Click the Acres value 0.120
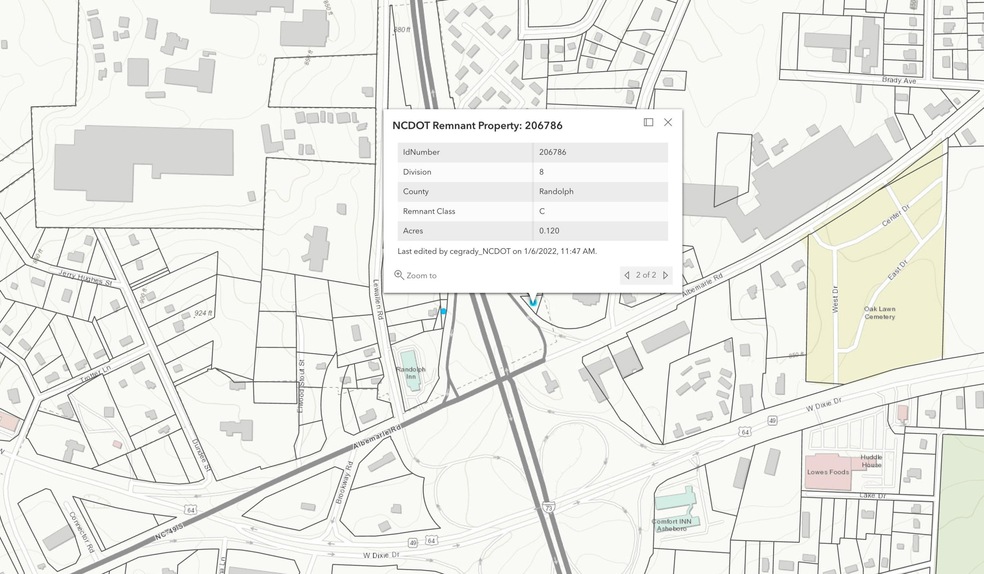 click(x=548, y=231)
